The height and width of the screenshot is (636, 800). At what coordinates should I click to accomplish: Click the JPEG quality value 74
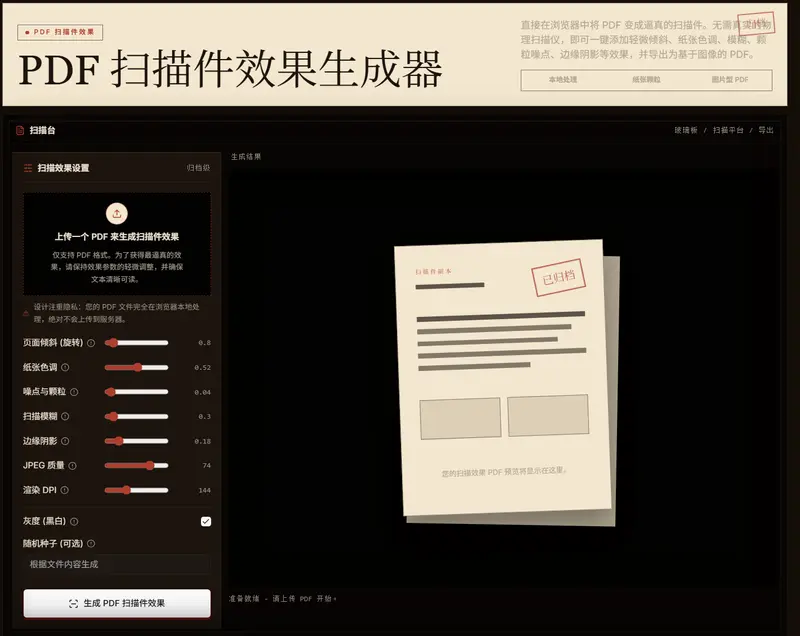click(206, 465)
